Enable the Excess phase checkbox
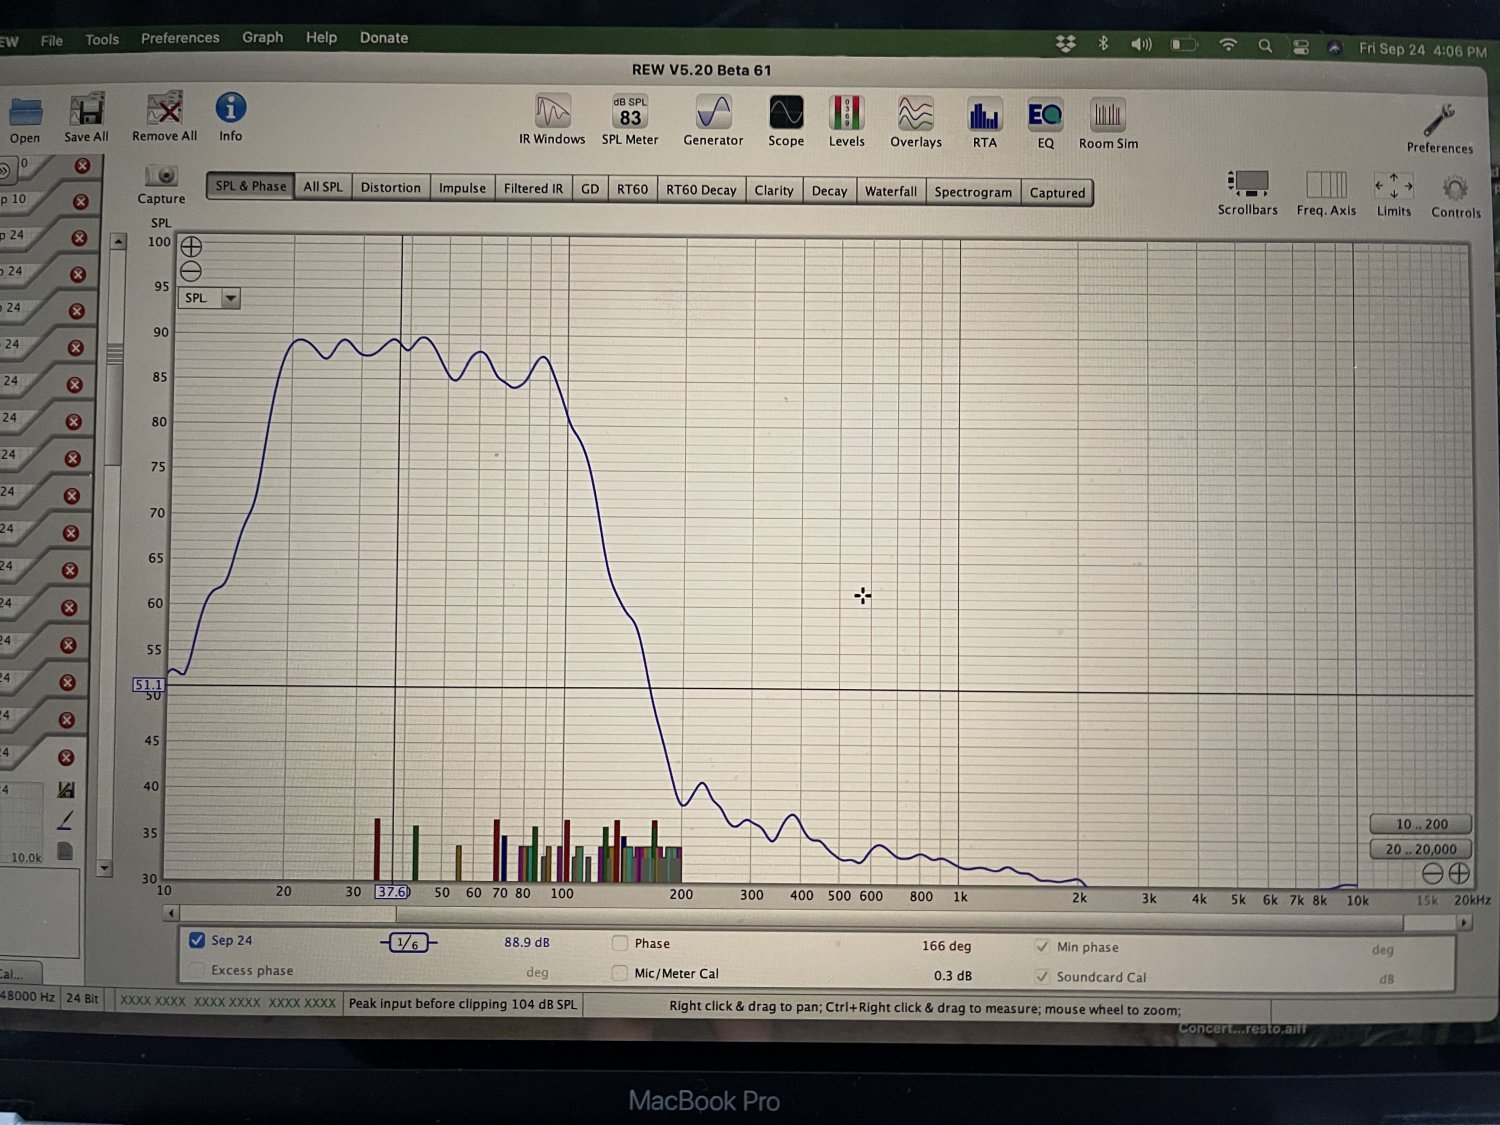1500x1125 pixels. (x=197, y=970)
